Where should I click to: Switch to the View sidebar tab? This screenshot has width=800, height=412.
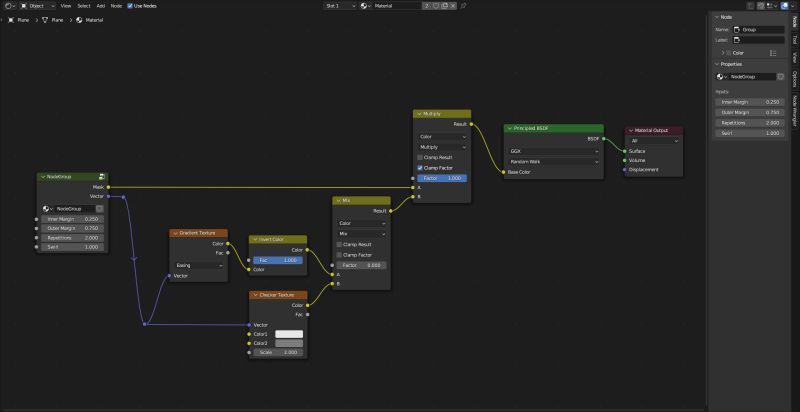pyautogui.click(x=794, y=57)
